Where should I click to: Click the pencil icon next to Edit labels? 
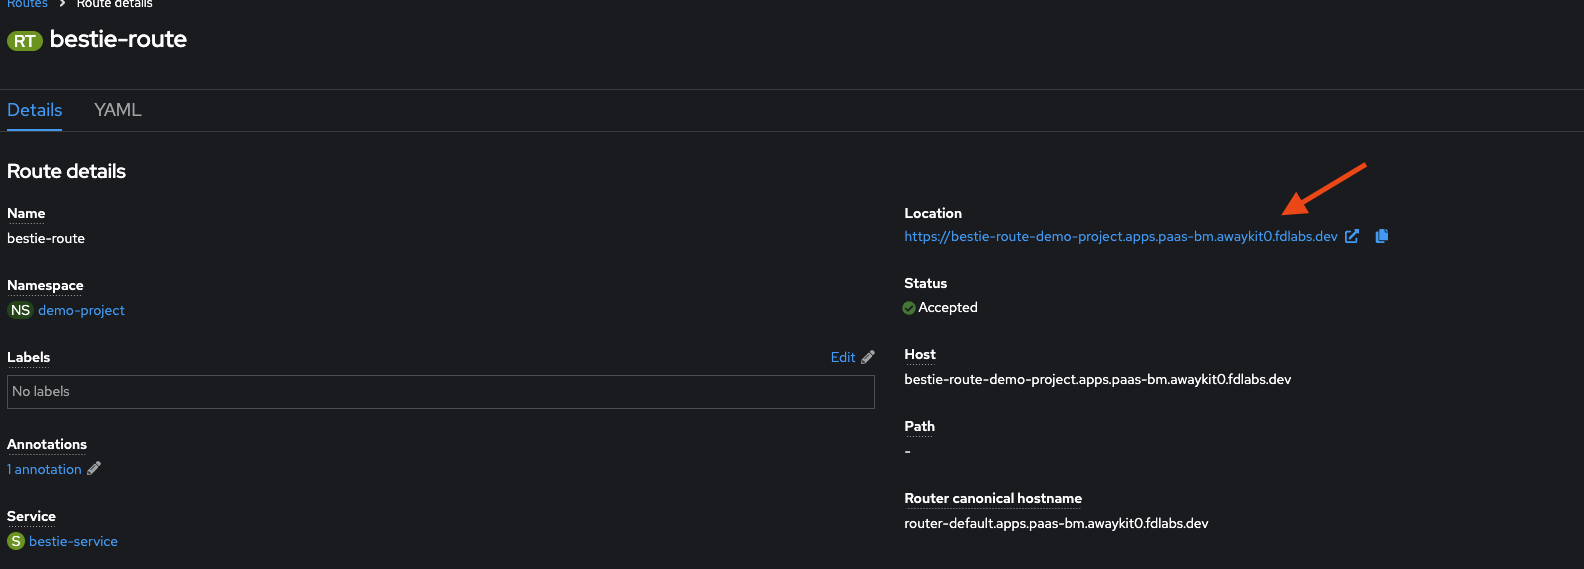coord(868,357)
